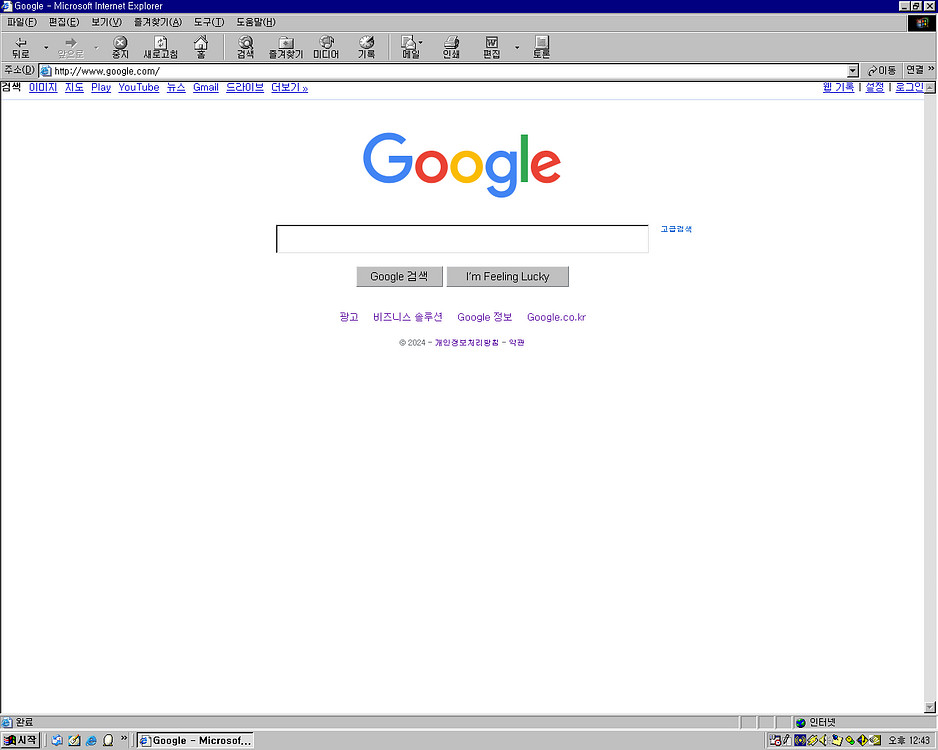Open the 검색 search pane icon

(x=245, y=47)
